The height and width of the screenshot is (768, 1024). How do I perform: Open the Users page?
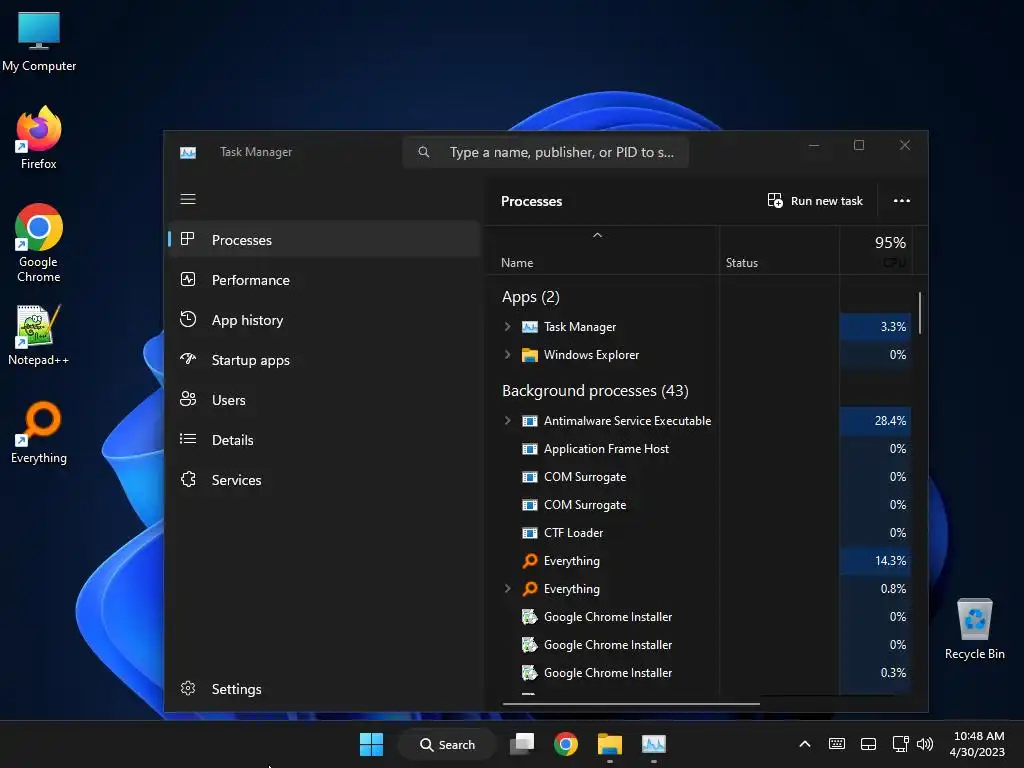(324, 400)
